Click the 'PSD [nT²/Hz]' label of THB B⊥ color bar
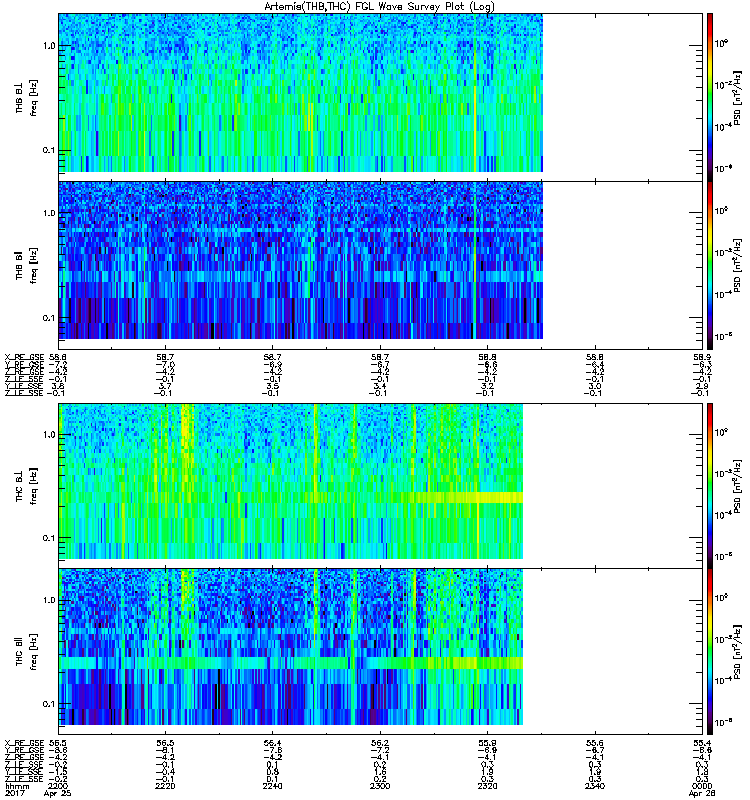 click(737, 98)
